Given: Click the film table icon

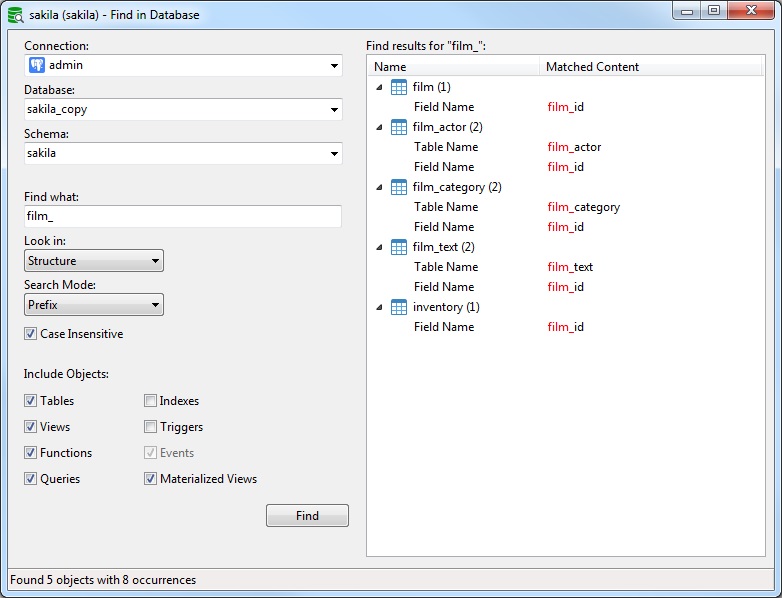Looking at the screenshot, I should pos(398,87).
